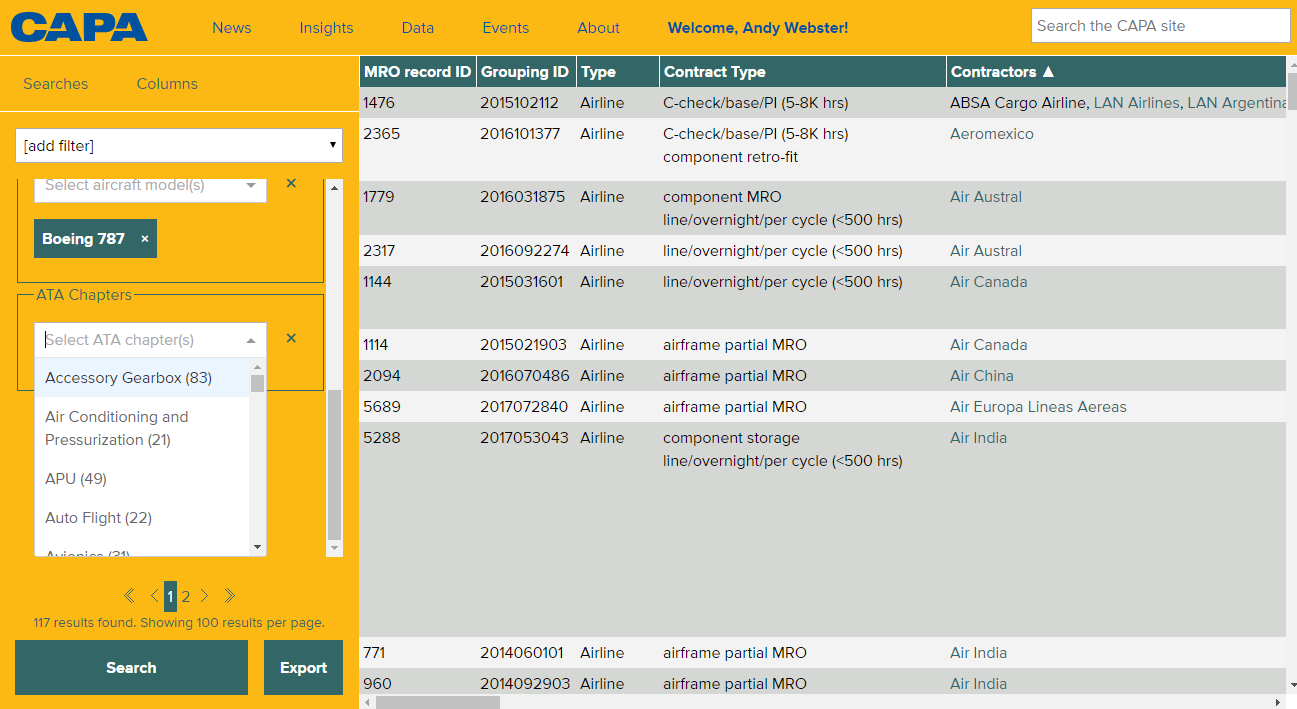Focus the Search the CAPA site field
Viewport: 1297px width, 709px height.
[1160, 26]
